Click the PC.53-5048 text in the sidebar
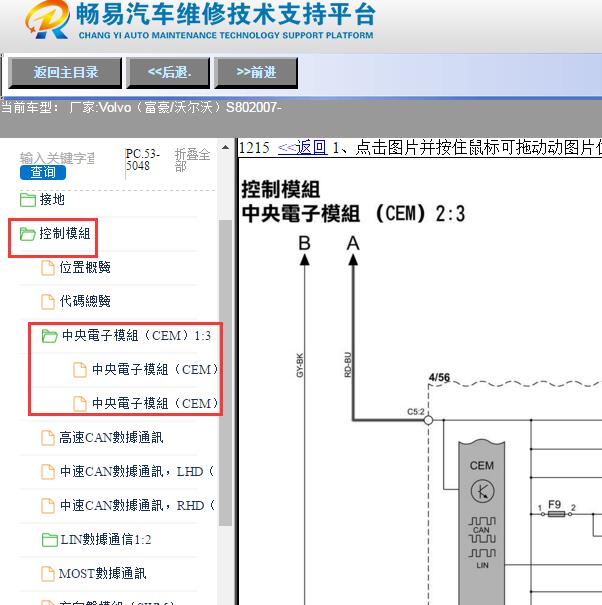602x605 pixels. [x=142, y=160]
